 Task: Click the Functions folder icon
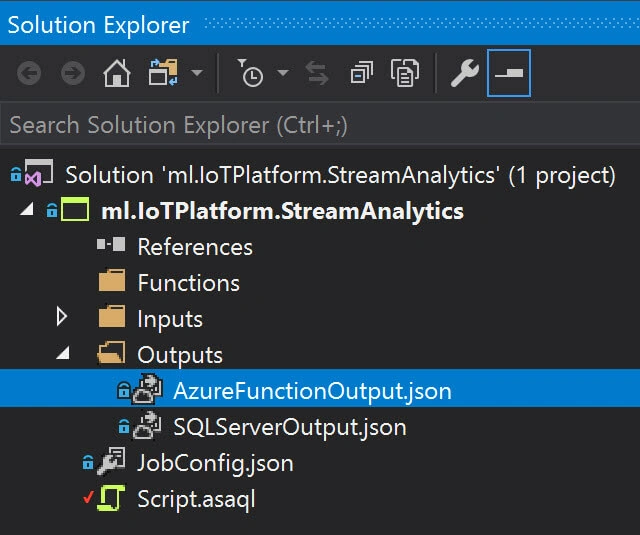(112, 280)
